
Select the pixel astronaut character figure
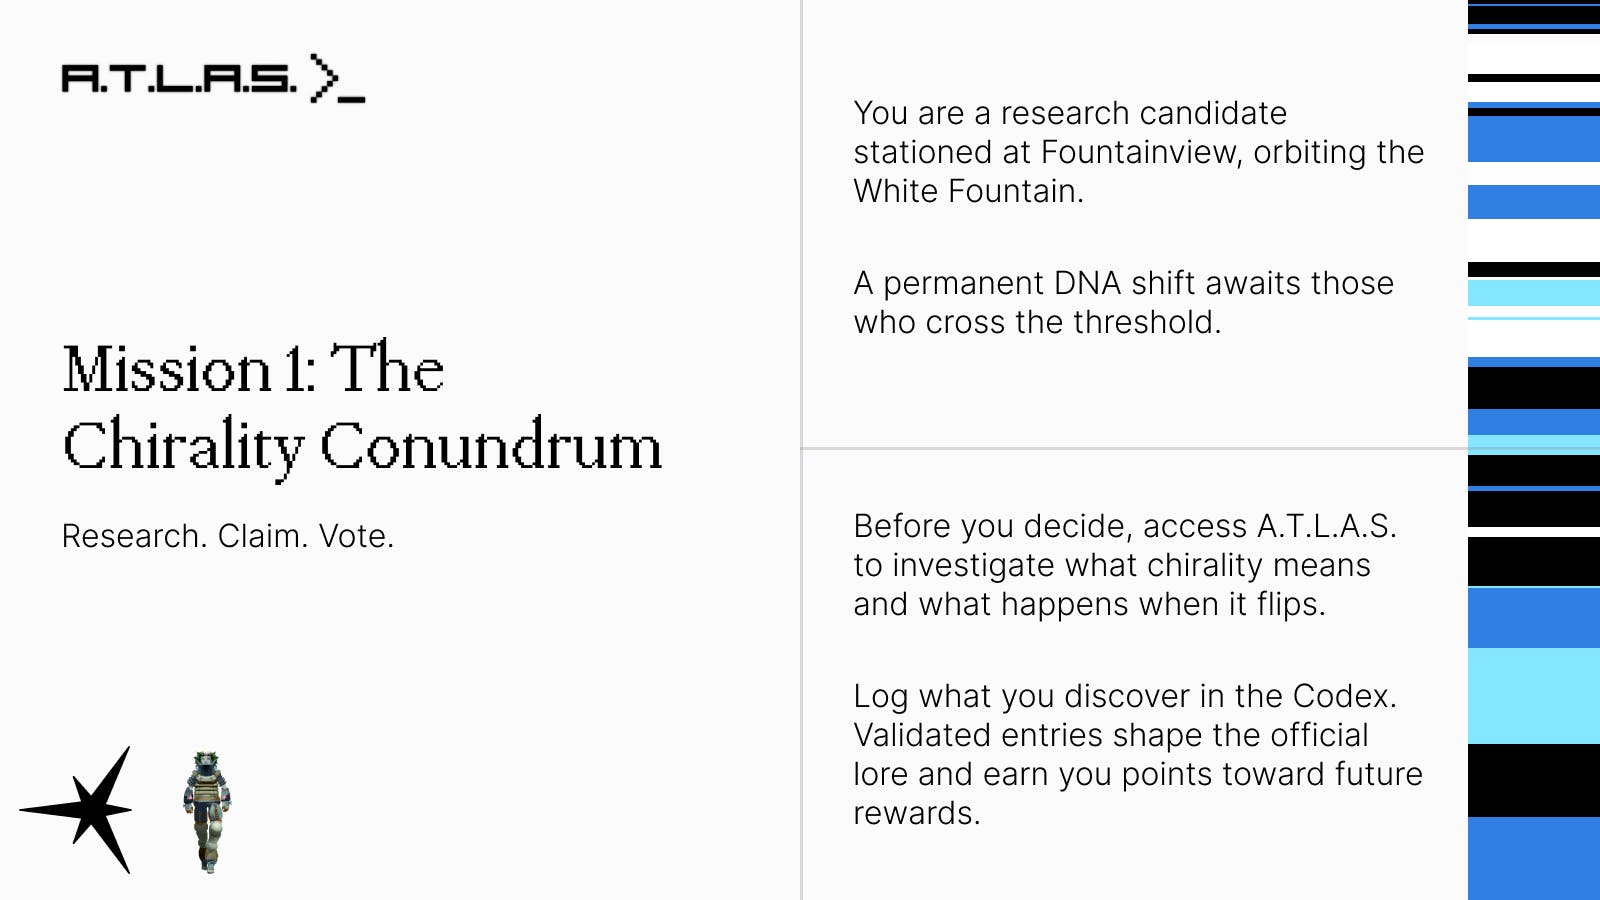pos(207,812)
